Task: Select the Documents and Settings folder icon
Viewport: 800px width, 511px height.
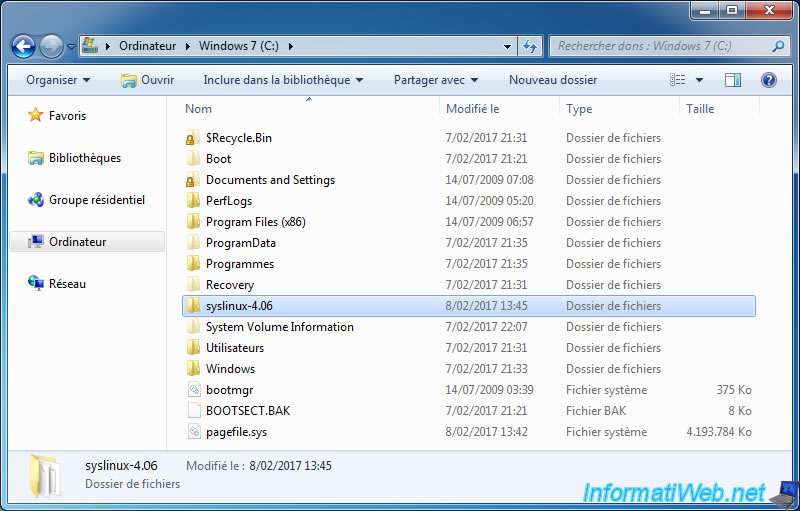Action: 193,180
